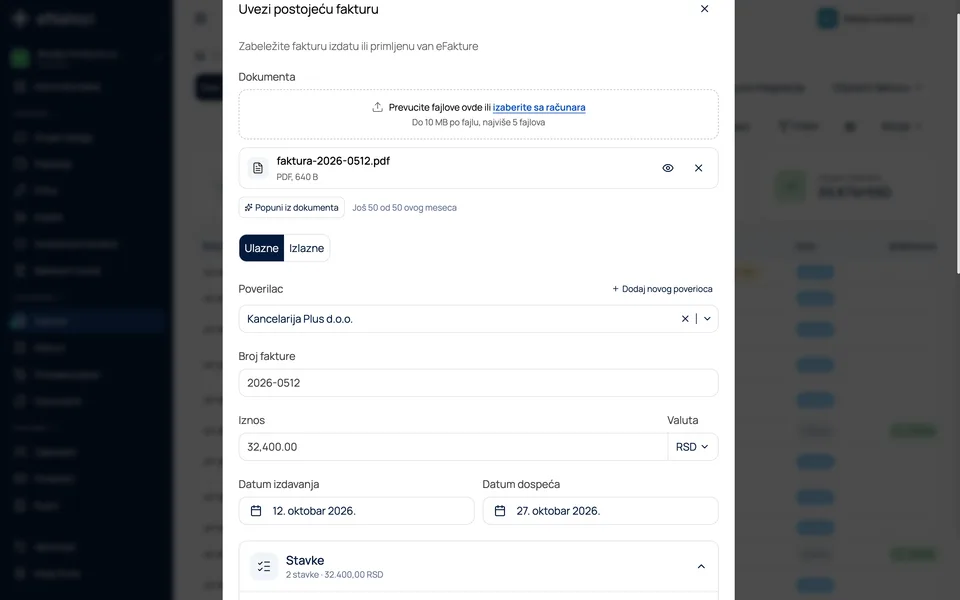Viewport: 960px width, 600px height.
Task: Click Dodaj novog poverioca
Action: coord(662,289)
